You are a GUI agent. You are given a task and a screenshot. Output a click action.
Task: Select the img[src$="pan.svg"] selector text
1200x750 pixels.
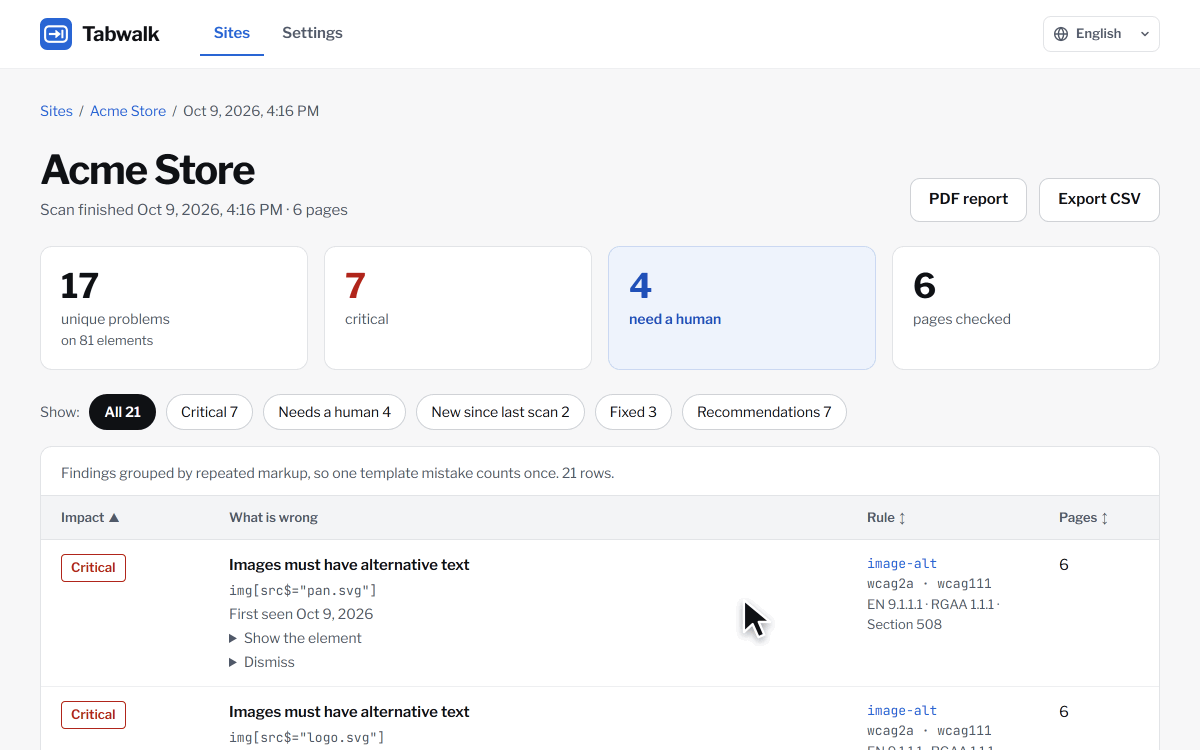tap(303, 590)
